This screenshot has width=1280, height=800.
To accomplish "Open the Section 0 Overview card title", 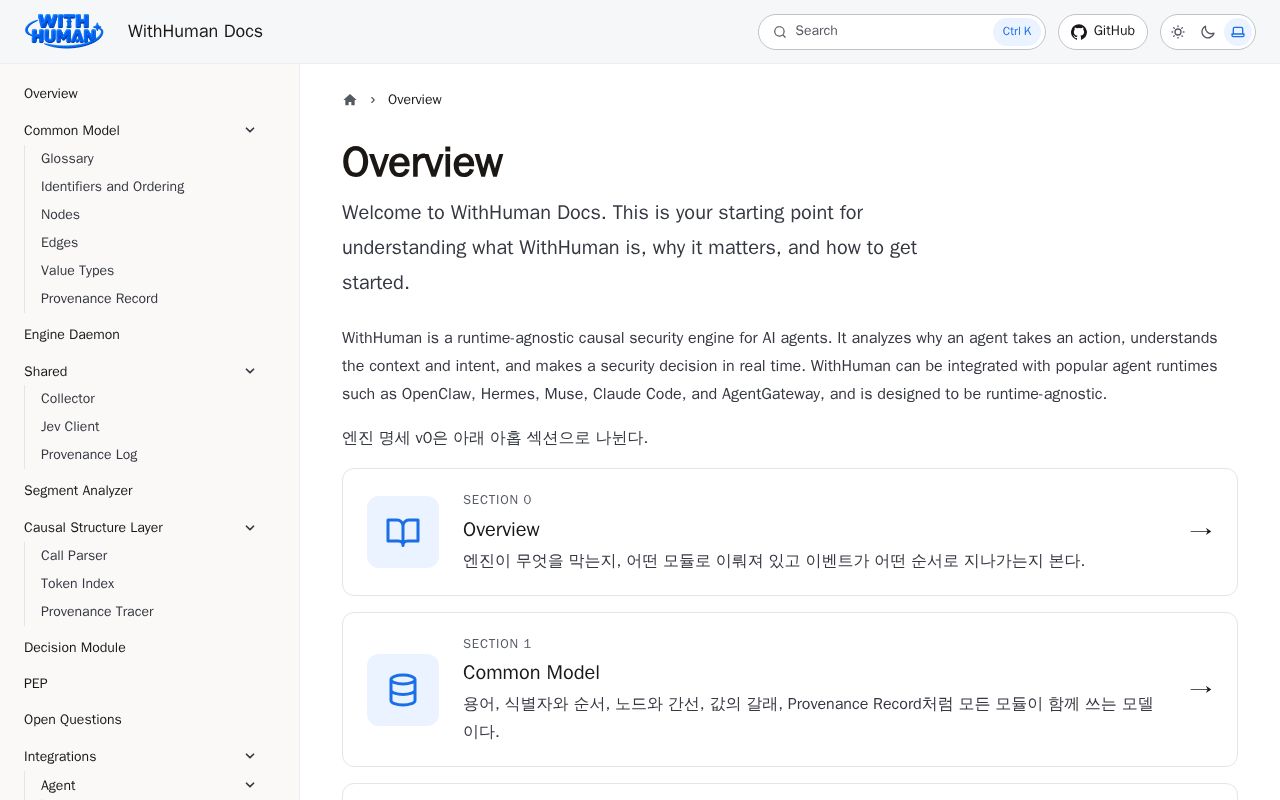I will pos(501,530).
